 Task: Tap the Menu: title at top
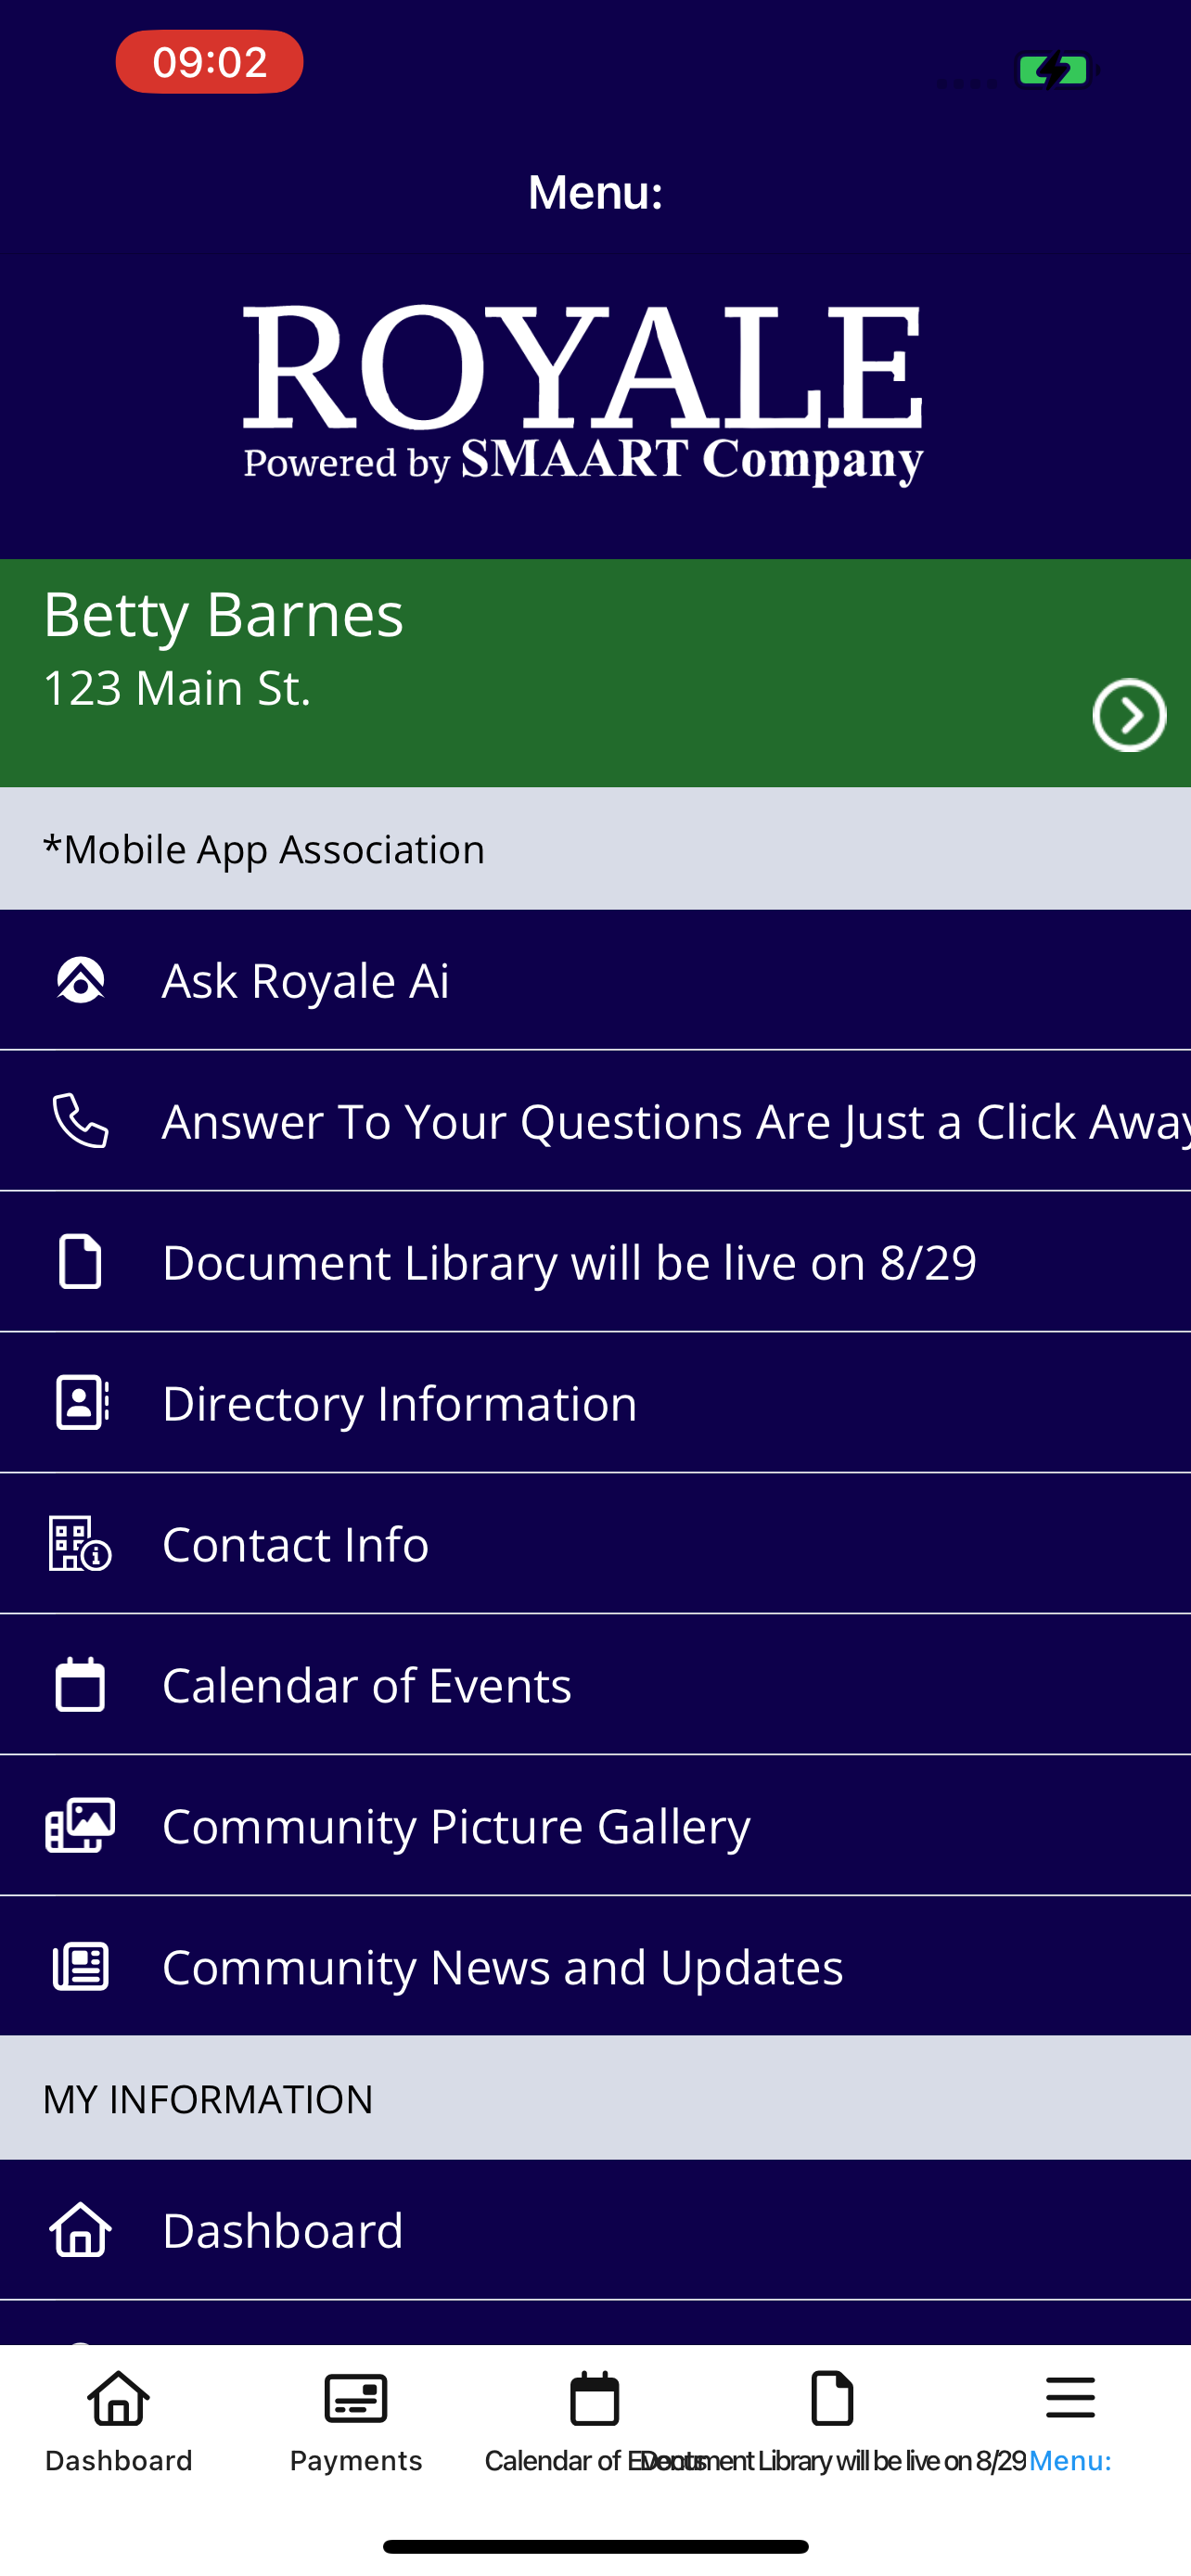(x=595, y=192)
